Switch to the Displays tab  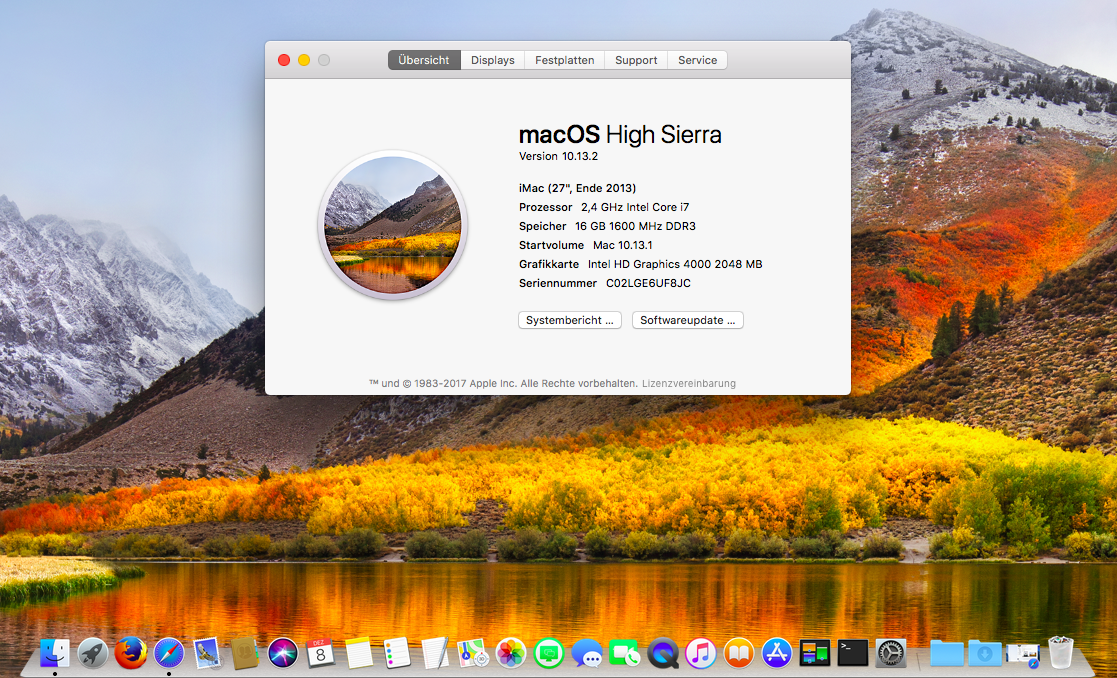click(492, 60)
